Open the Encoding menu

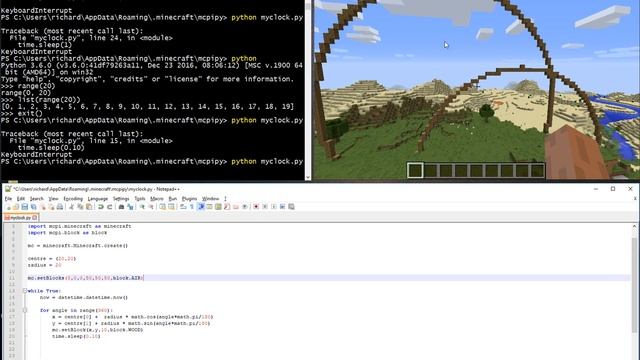[73, 199]
